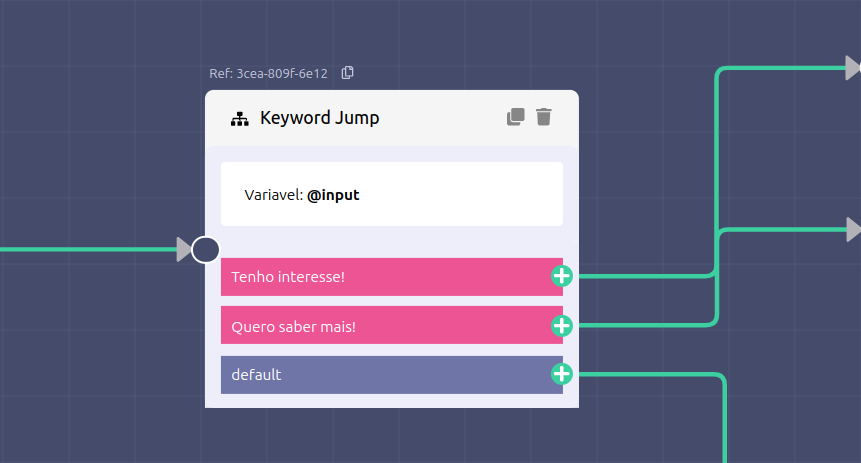861x463 pixels.
Task: Click the Keyword Jump node title
Action: pyautogui.click(x=319, y=118)
